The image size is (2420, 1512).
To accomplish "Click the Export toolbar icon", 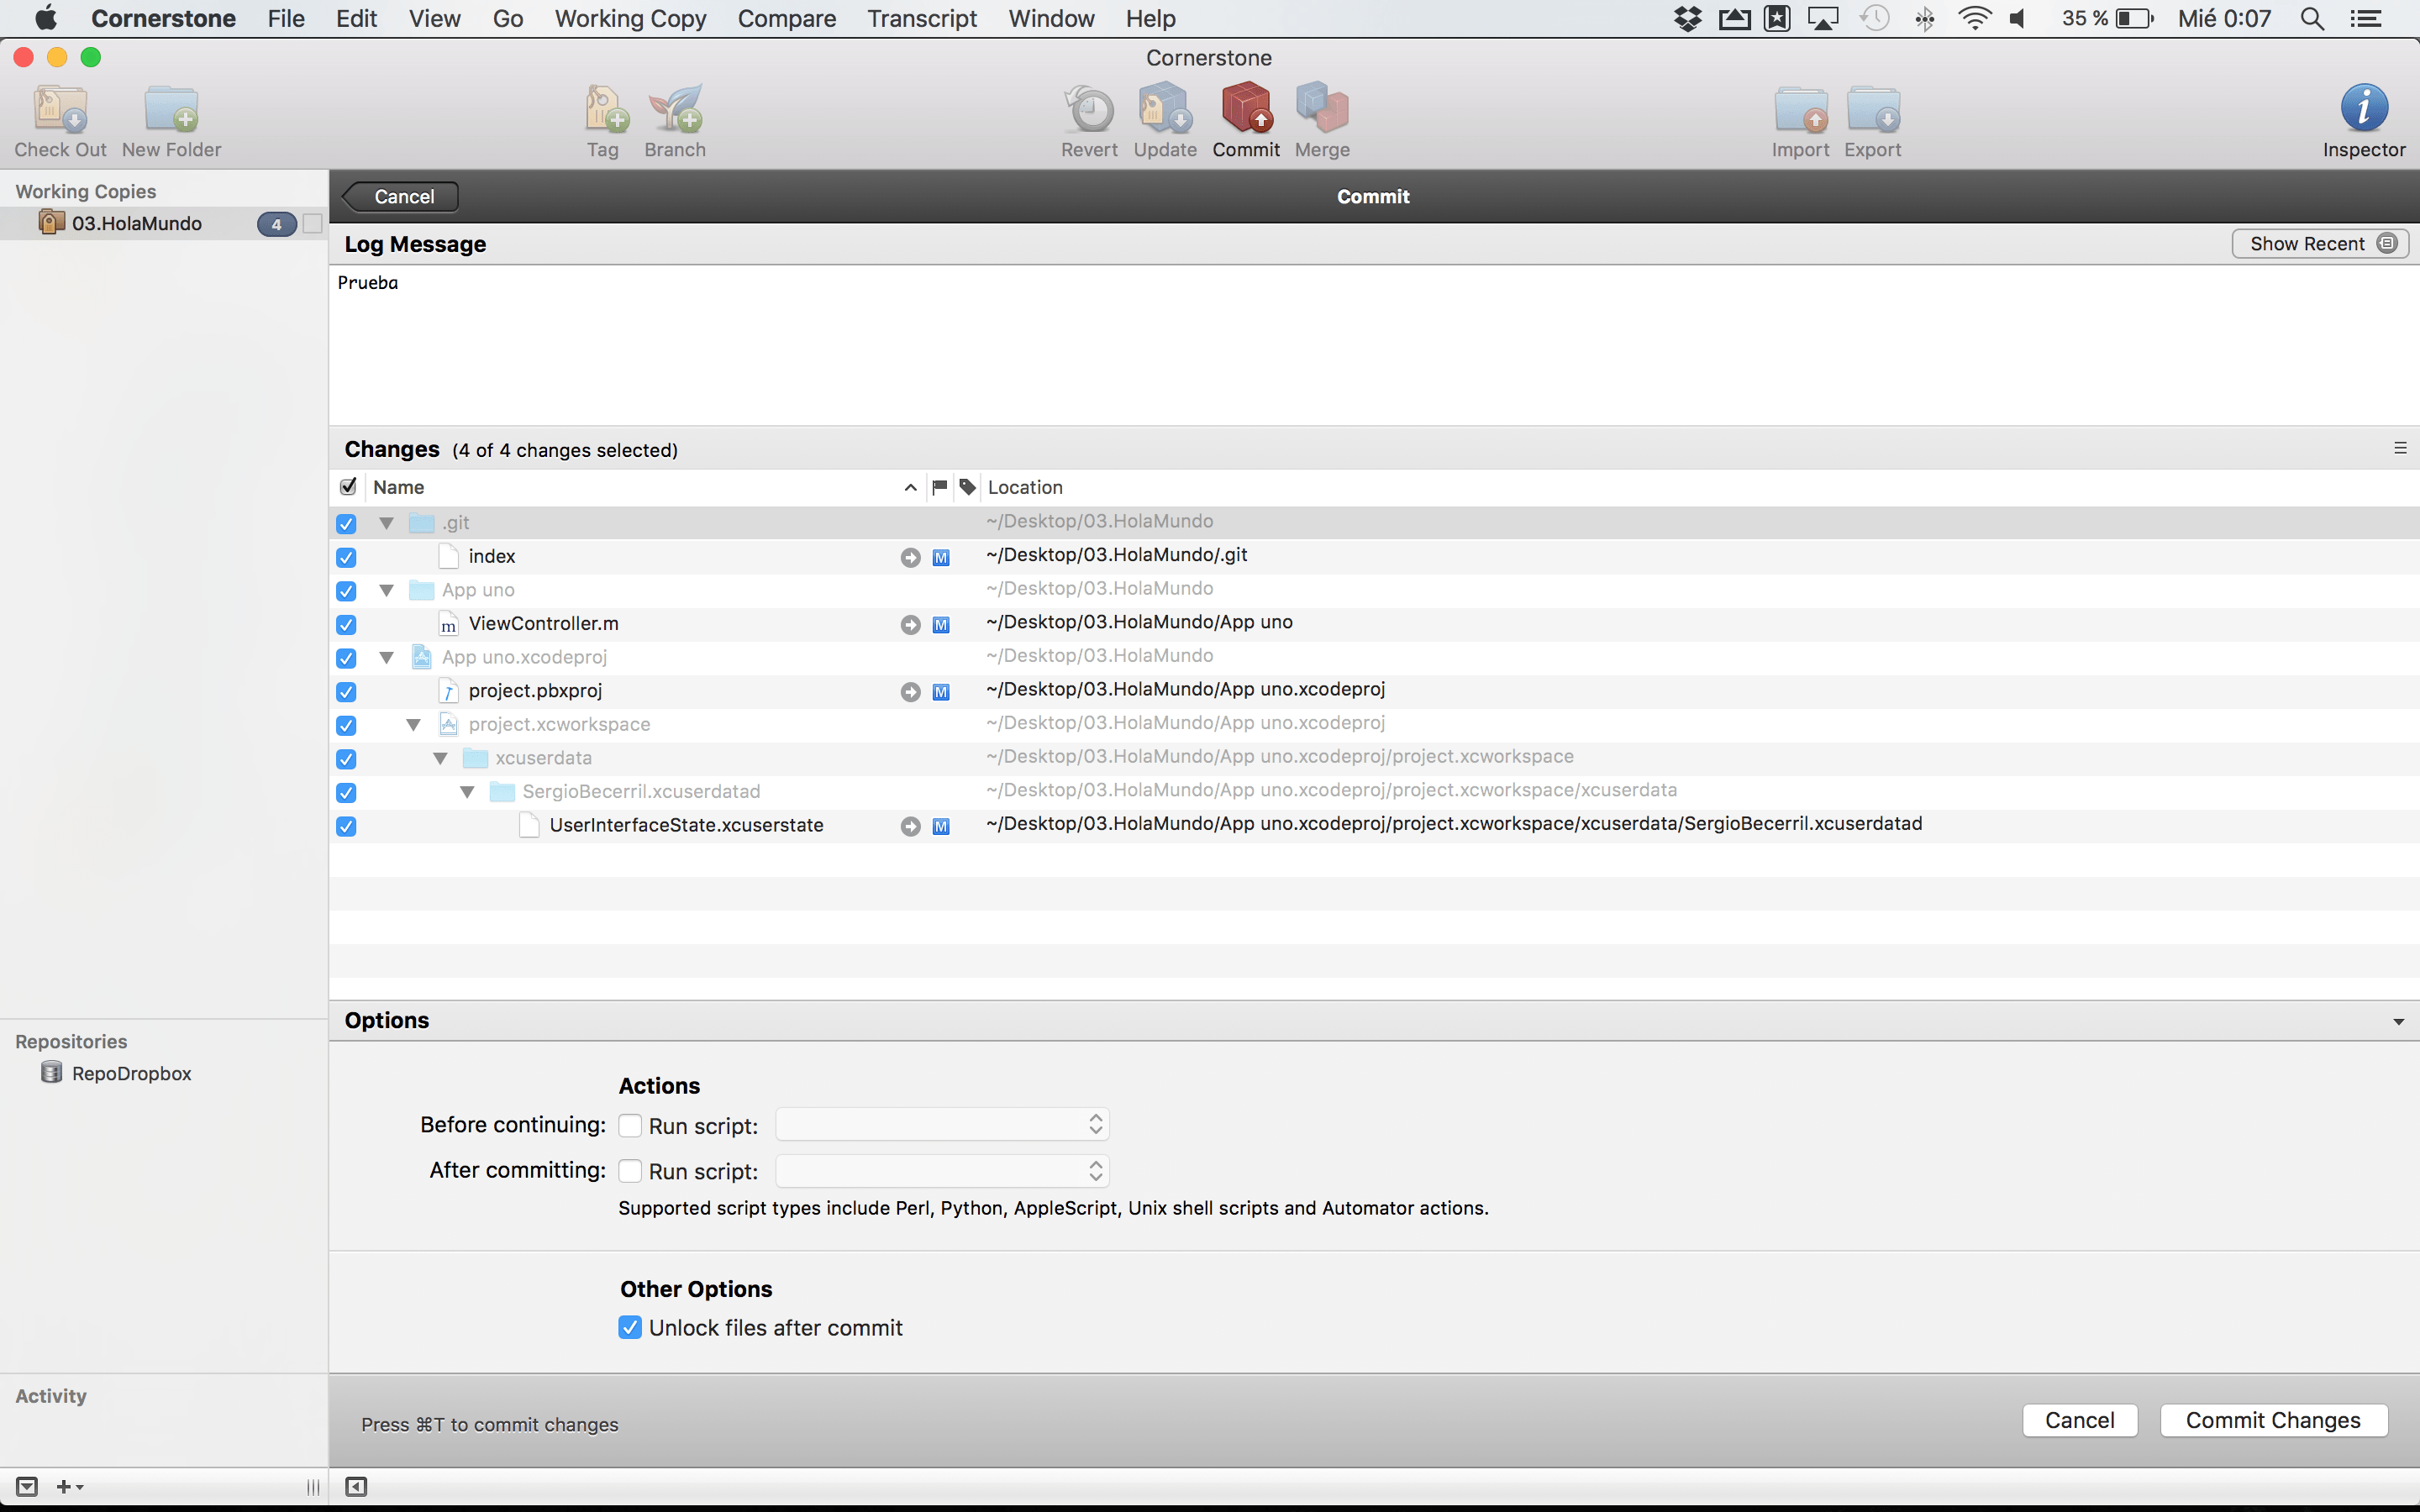I will click(1873, 109).
